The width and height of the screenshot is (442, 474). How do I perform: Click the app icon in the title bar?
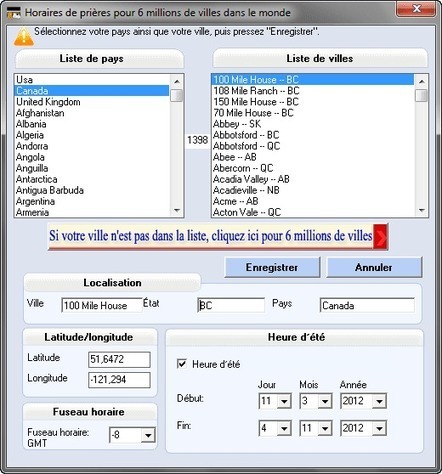point(14,13)
